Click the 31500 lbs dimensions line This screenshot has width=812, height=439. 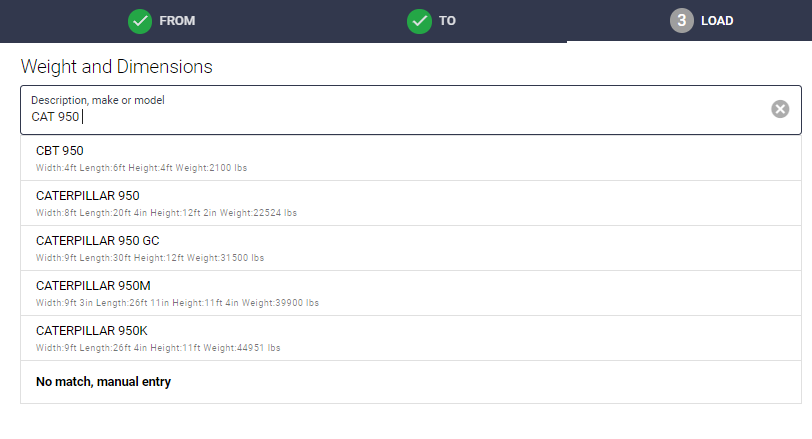click(150, 258)
